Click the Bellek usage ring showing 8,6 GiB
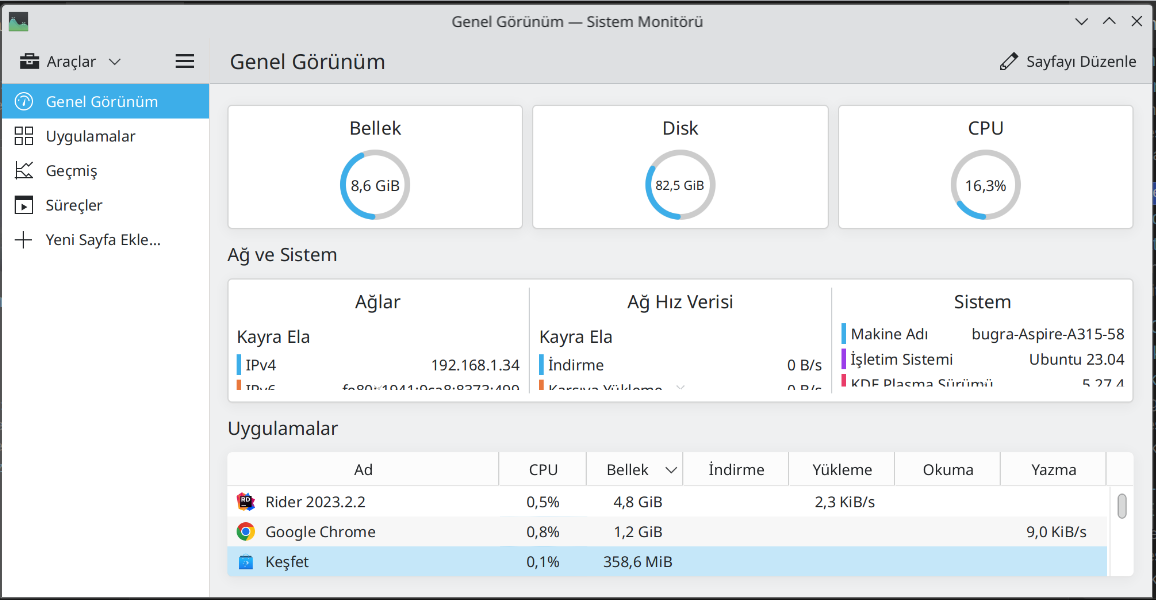 (375, 185)
